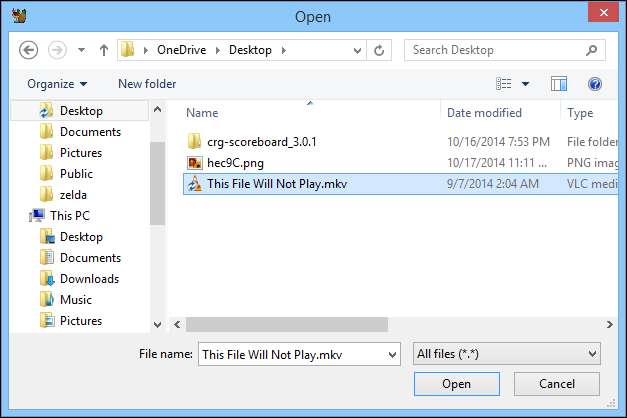This screenshot has width=627, height=418.
Task: Click the date 9/7/2014 2:04 AM
Action: tap(493, 184)
